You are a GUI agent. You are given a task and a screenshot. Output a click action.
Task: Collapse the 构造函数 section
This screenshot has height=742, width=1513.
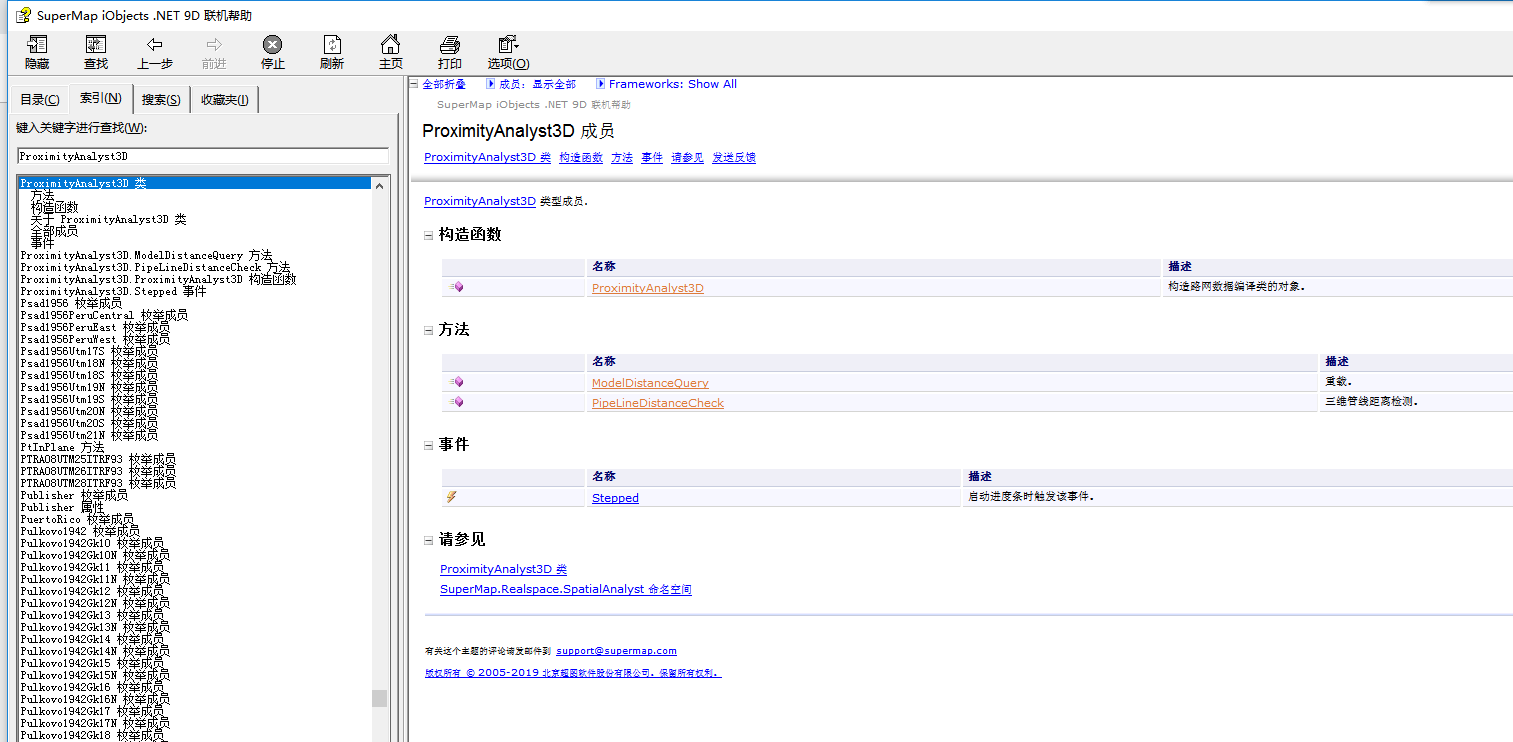(429, 235)
